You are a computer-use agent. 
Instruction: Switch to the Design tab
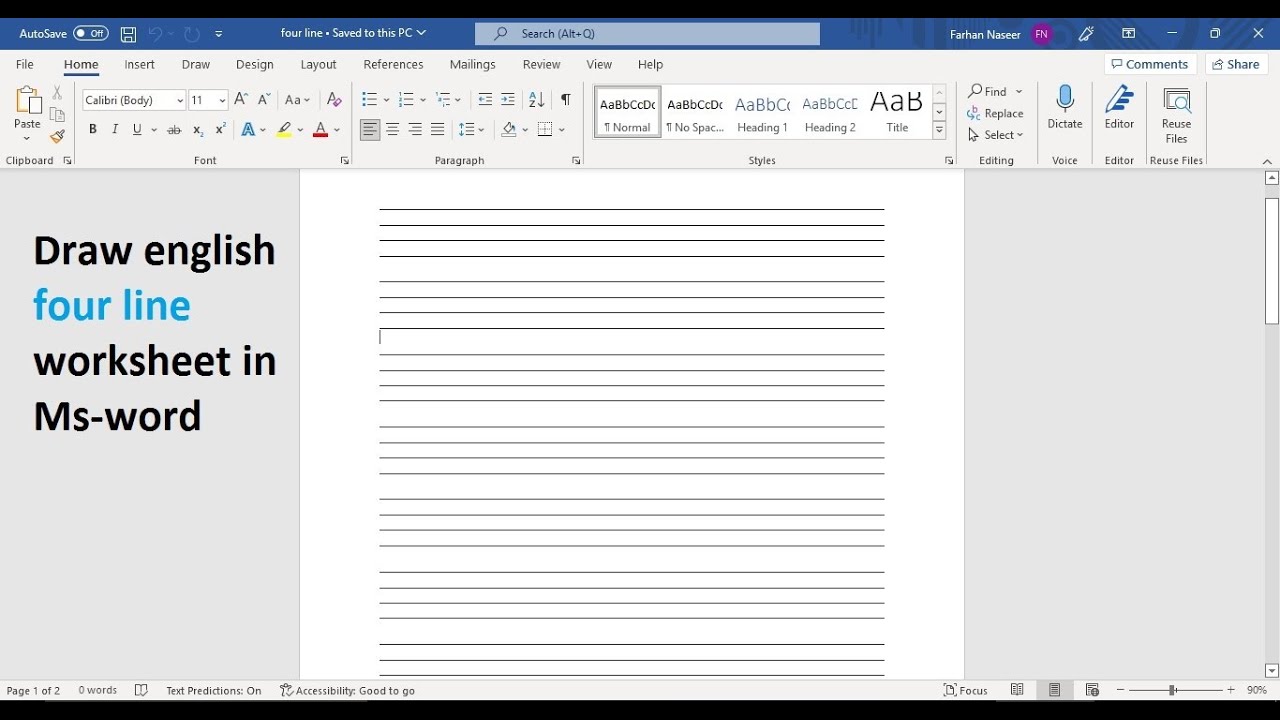pyautogui.click(x=255, y=64)
